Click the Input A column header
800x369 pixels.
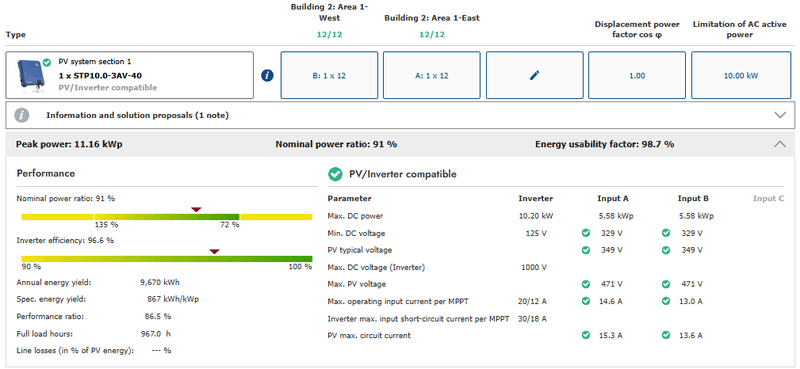click(613, 199)
